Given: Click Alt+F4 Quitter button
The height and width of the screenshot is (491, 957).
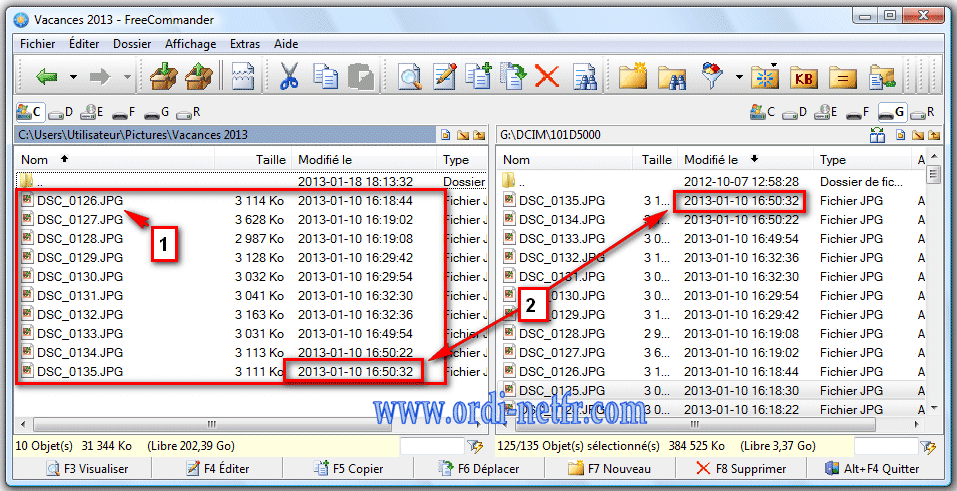Looking at the screenshot, I should click(872, 469).
